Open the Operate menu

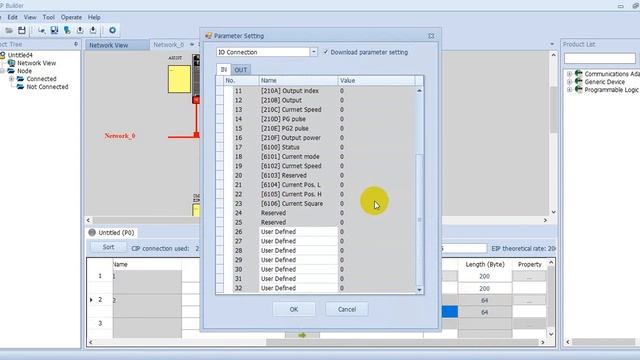(71, 17)
